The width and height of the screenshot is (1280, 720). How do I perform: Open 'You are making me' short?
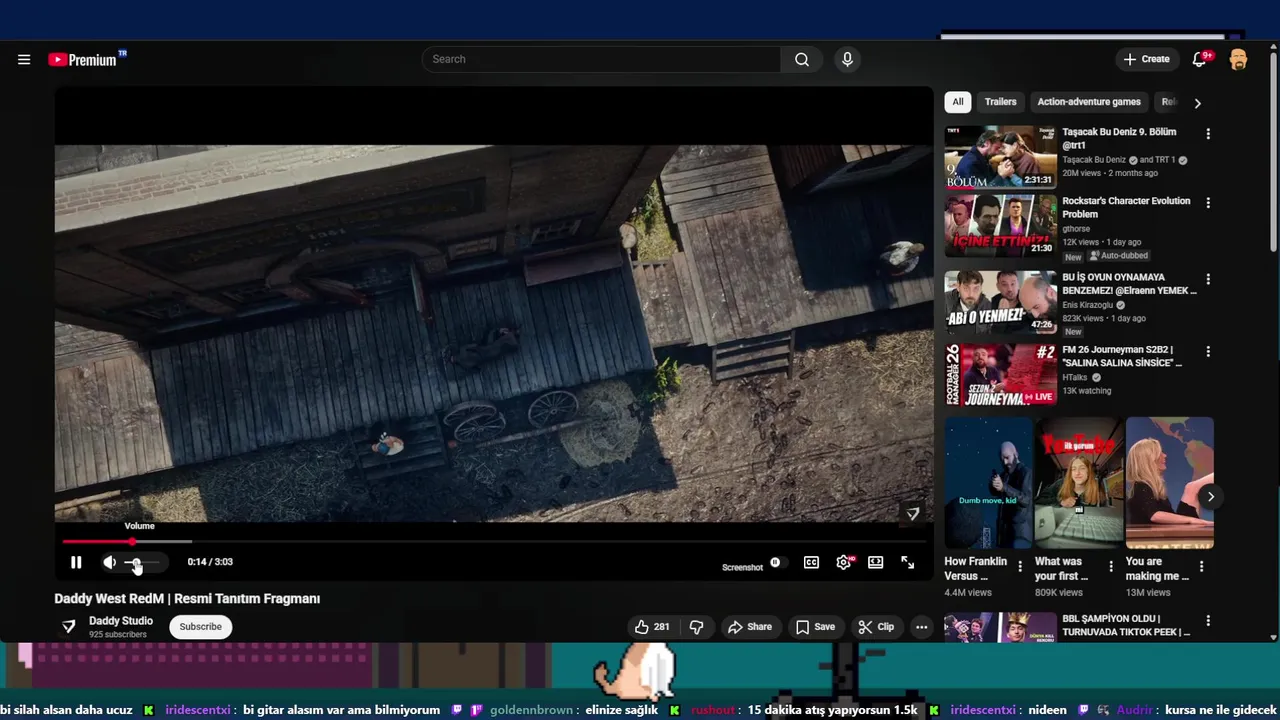pos(1169,483)
